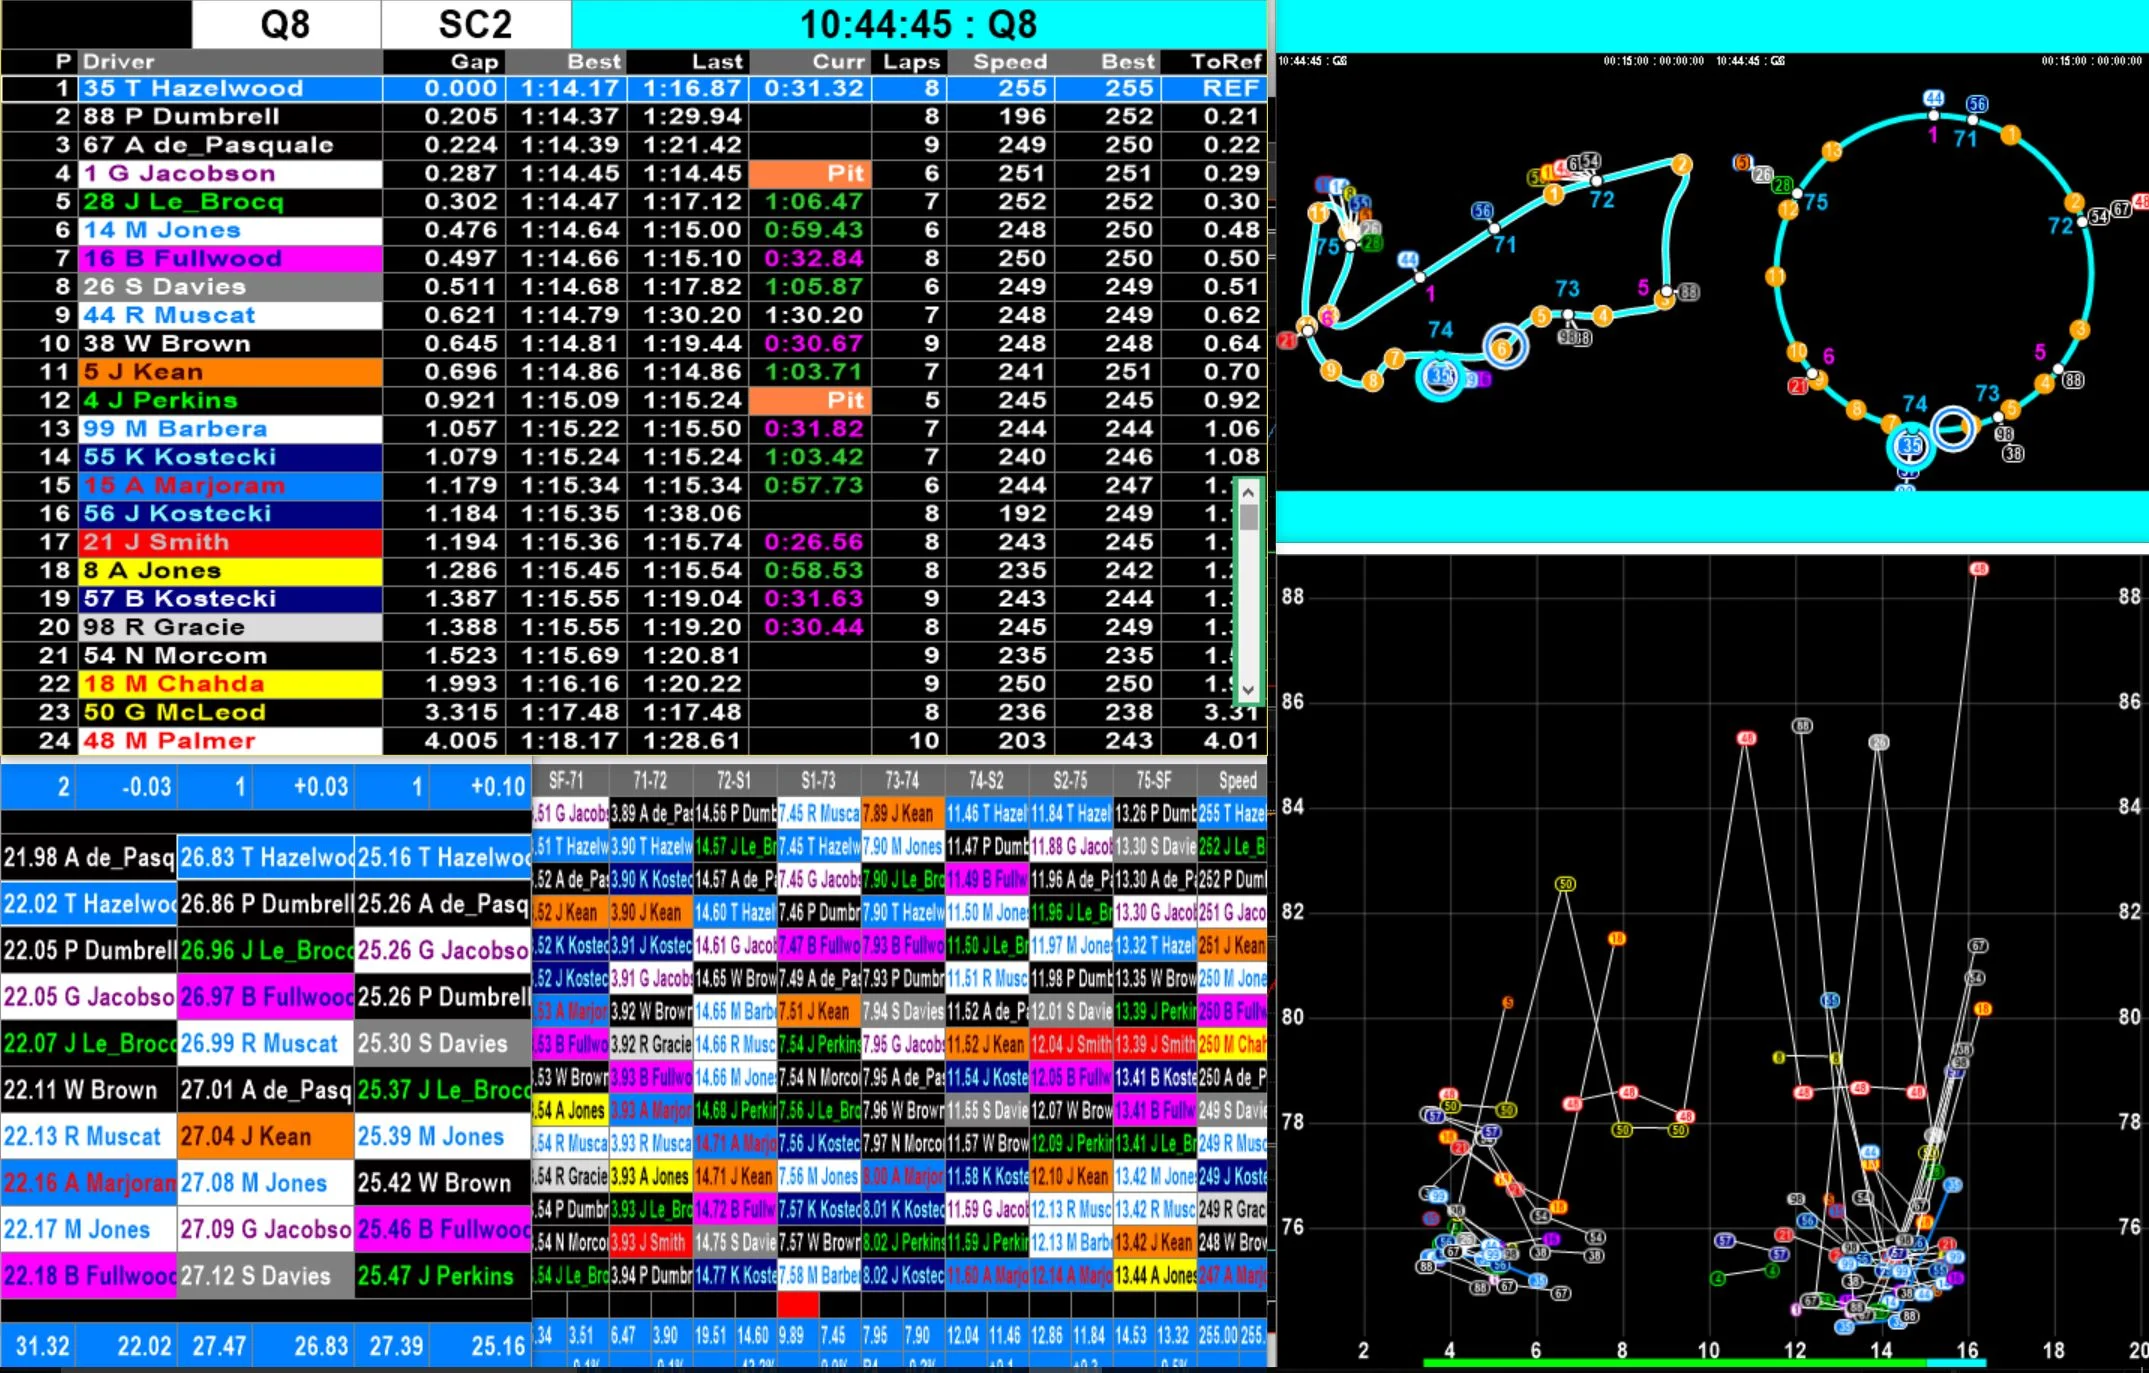The width and height of the screenshot is (2149, 1373).
Task: Select car 28 marker on circular track map
Action: click(1782, 185)
